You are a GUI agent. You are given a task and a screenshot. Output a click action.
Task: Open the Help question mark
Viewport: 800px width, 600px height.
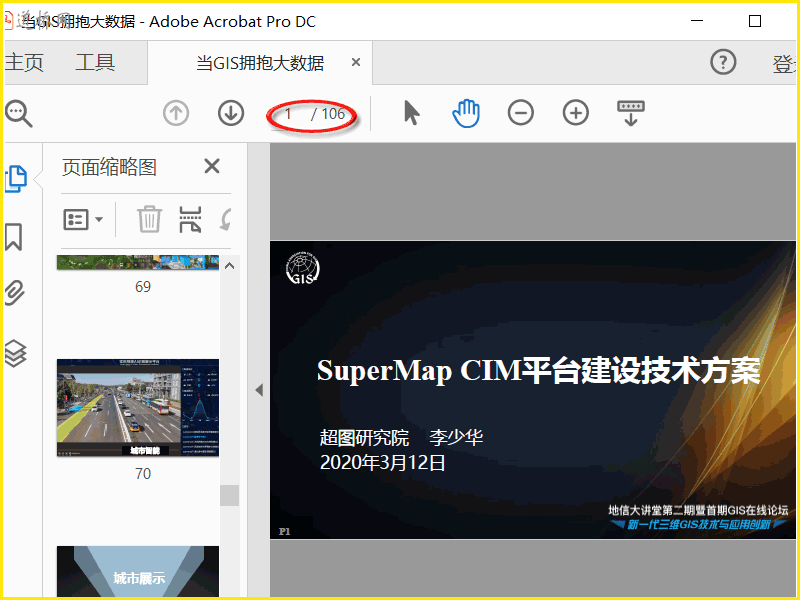pos(723,62)
